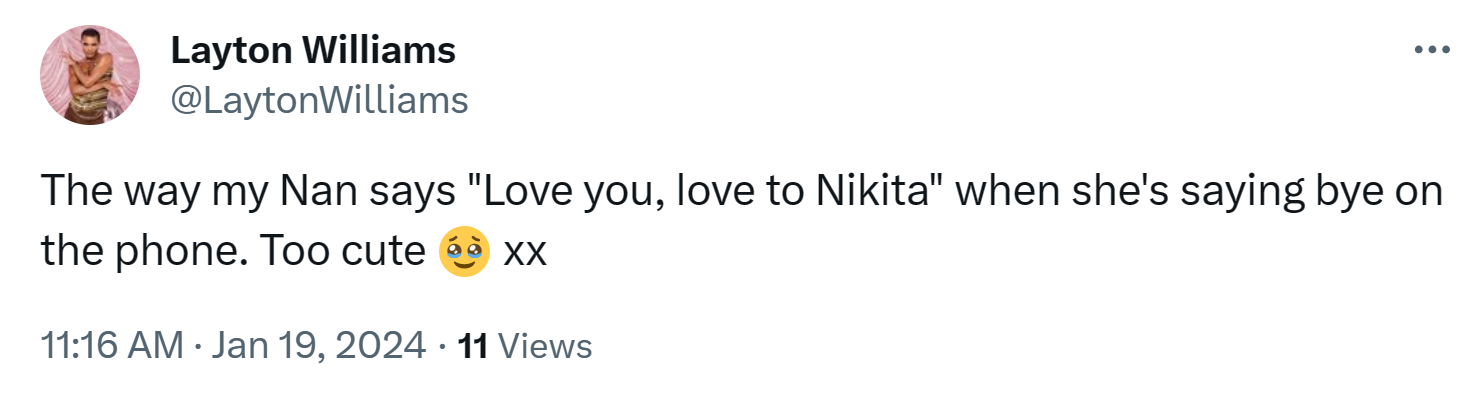This screenshot has height=398, width=1480.
Task: Click Layton Williams' round profile avatar
Action: 90,75
